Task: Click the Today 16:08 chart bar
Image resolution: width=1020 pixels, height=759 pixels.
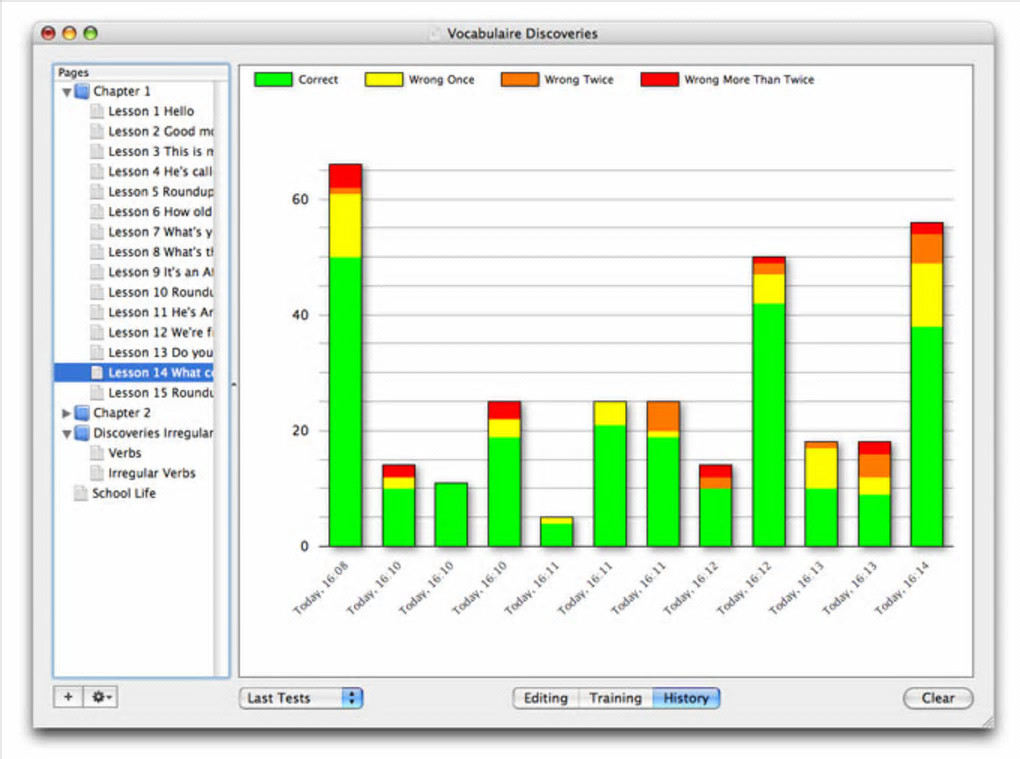Action: 345,355
